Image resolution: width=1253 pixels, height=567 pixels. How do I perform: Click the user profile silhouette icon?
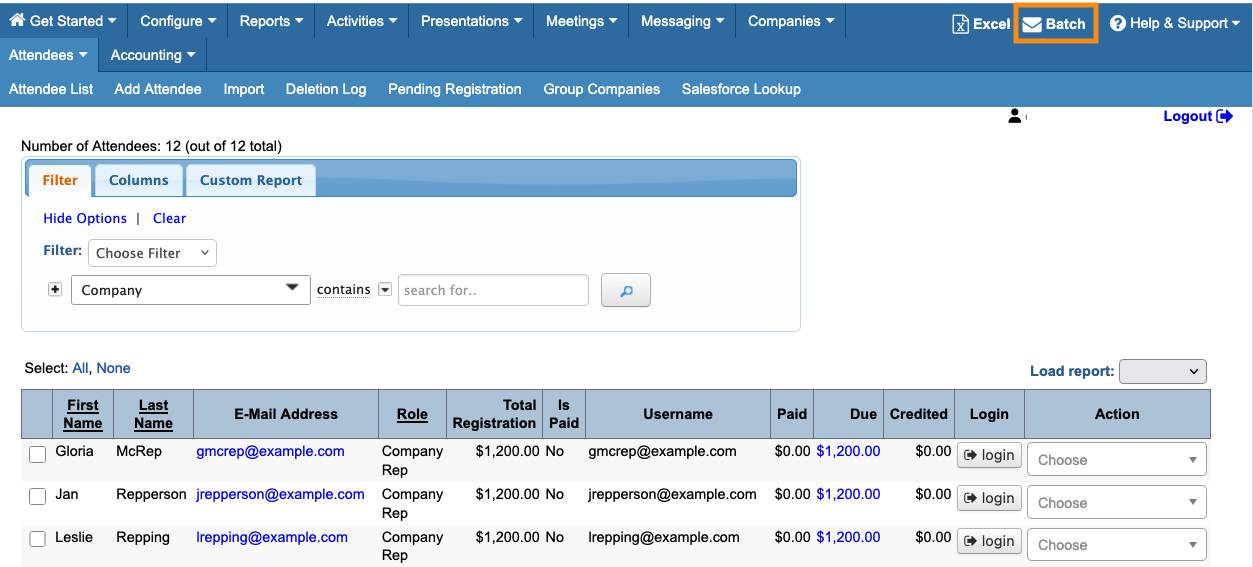(1015, 116)
